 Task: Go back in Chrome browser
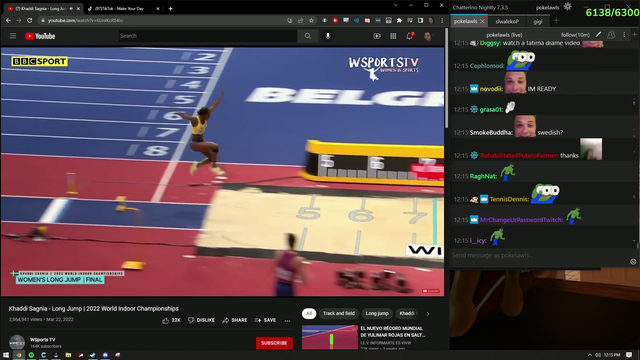click(8, 20)
